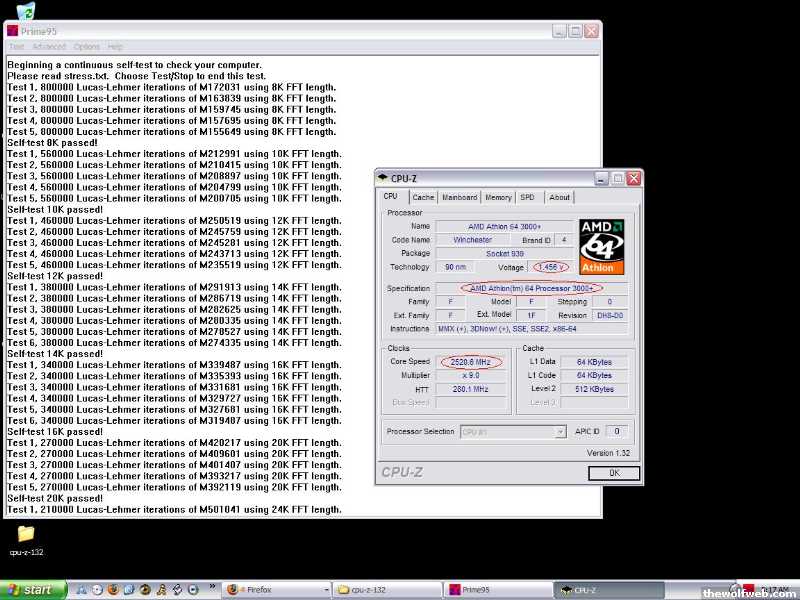The width and height of the screenshot is (800, 600).
Task: Open the Recycle Bin desktop icon
Action: click(25, 11)
